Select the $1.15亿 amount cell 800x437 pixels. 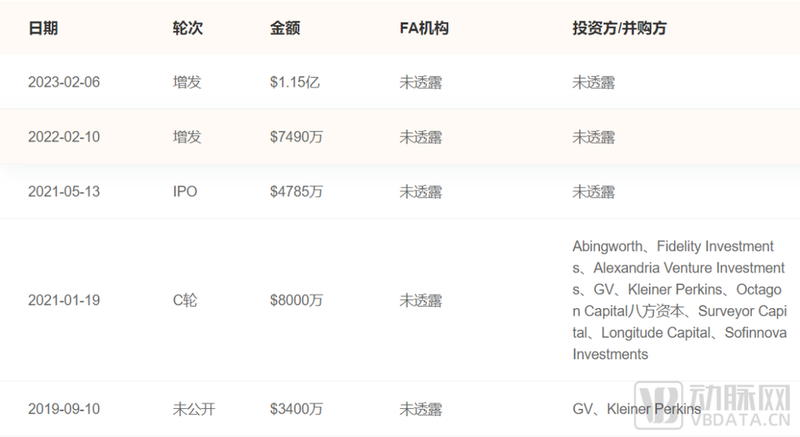[x=294, y=82]
